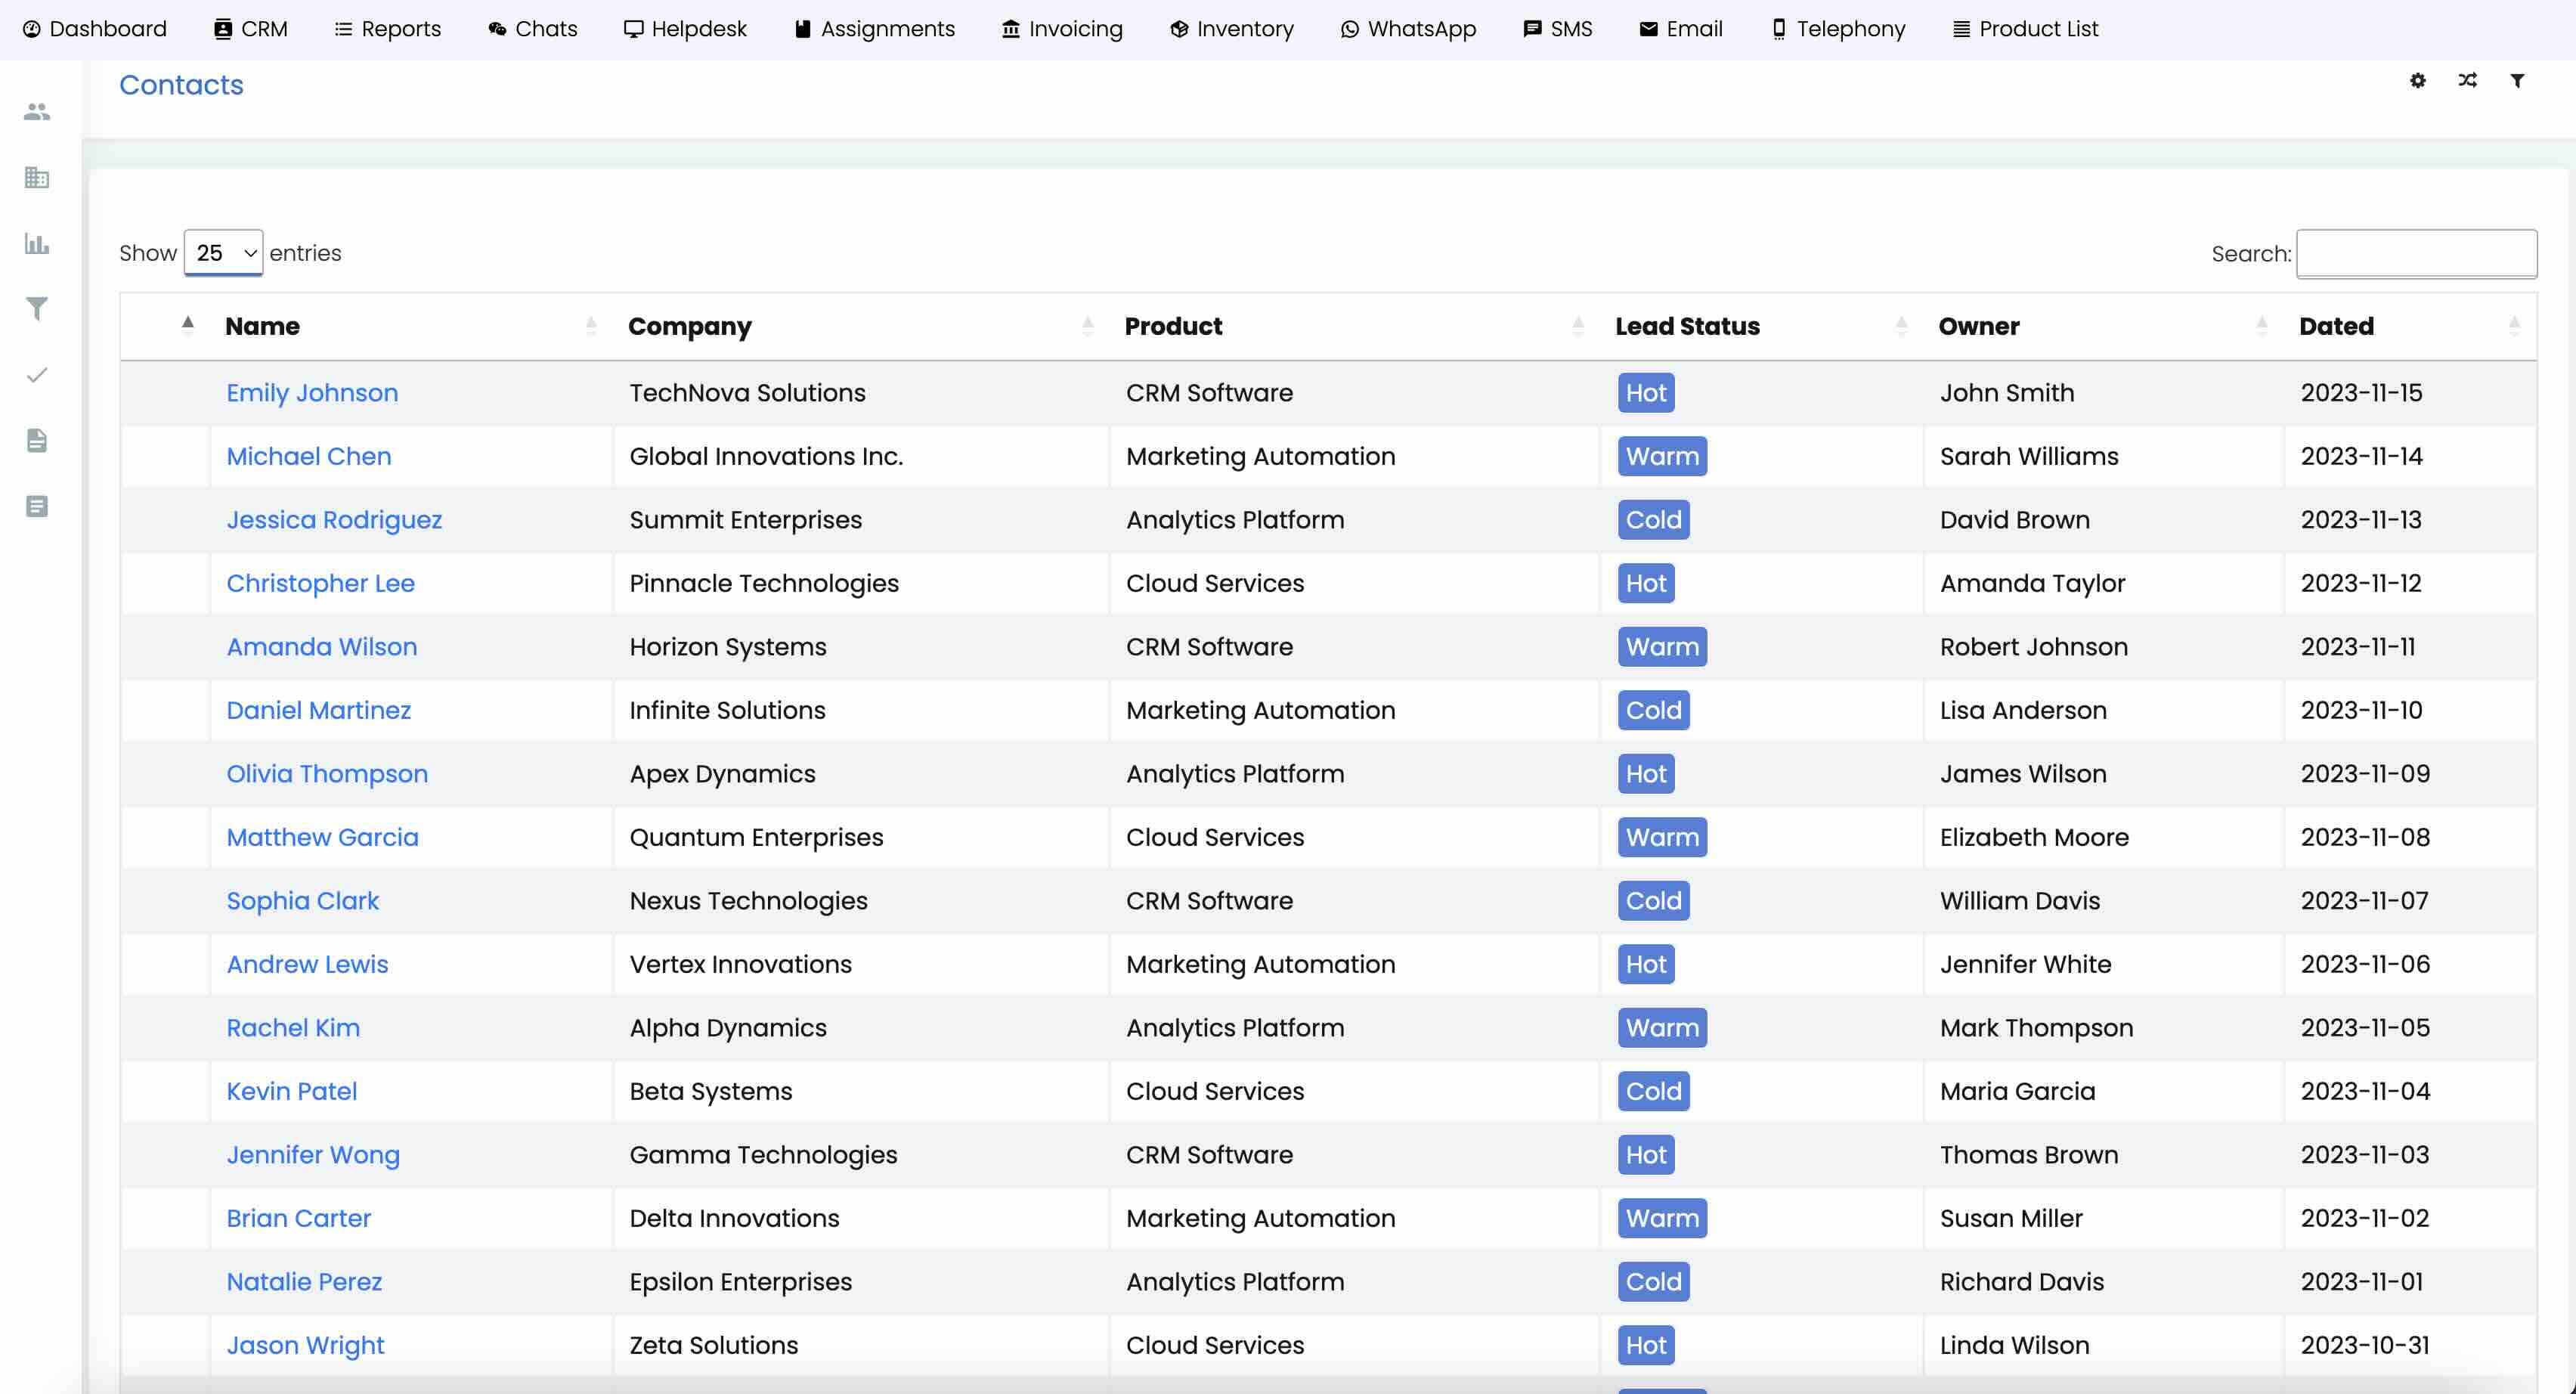Open the bar chart analytics icon in sidebar
Screen dimensions: 2576x1394
pos(37,243)
